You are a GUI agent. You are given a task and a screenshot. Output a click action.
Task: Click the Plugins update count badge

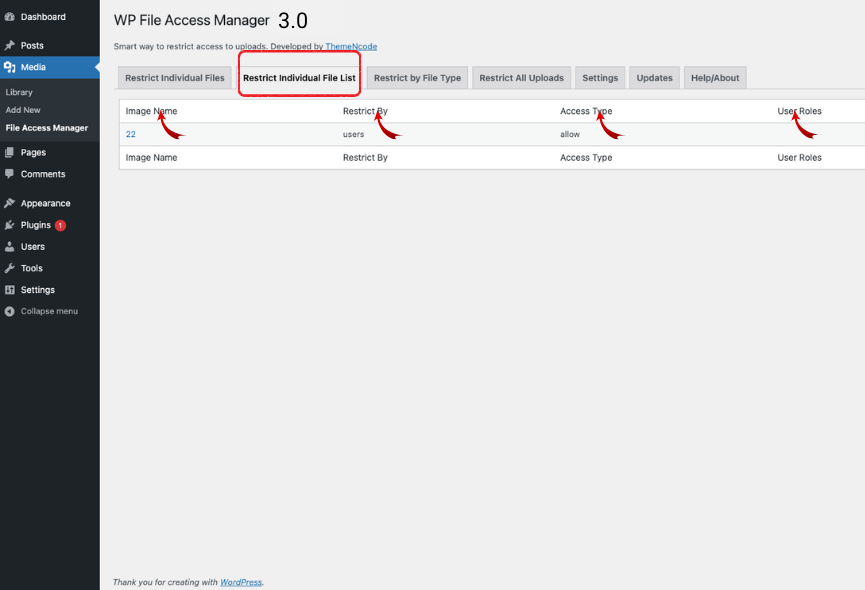[60, 225]
